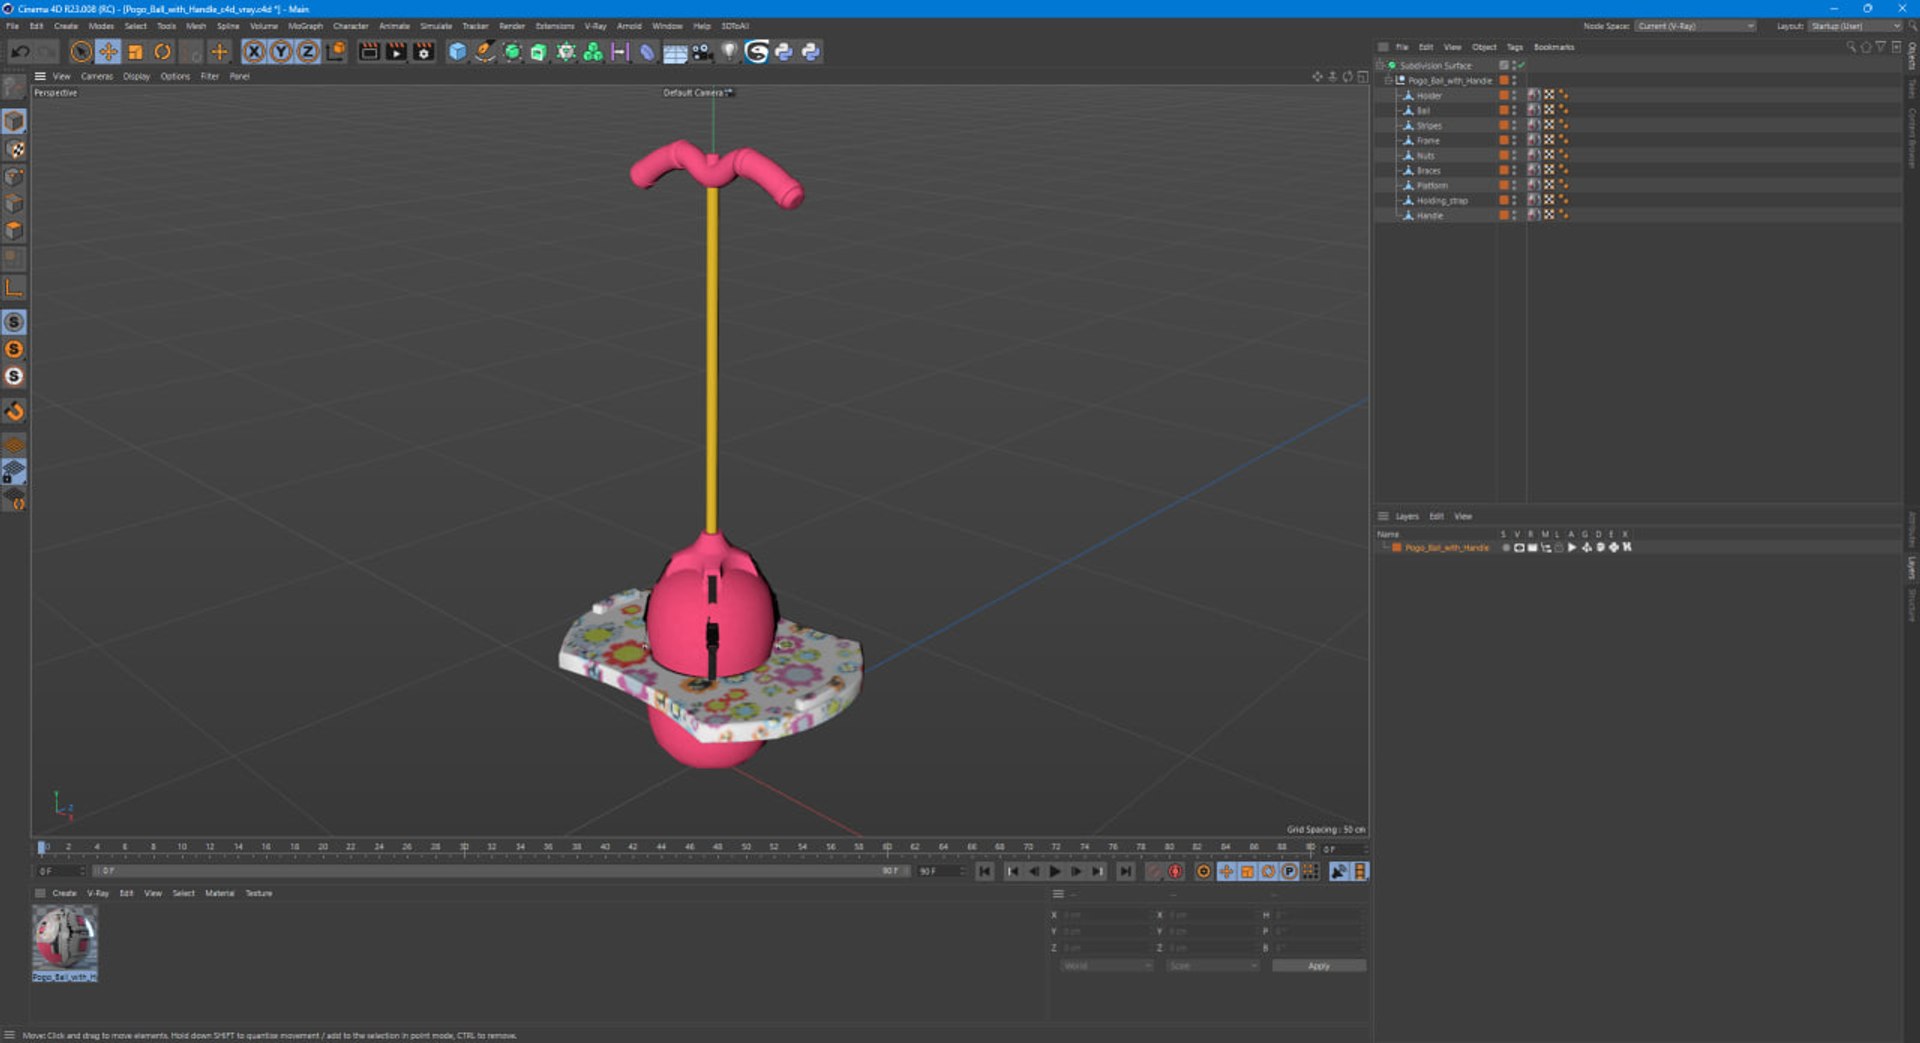The width and height of the screenshot is (1920, 1043).
Task: Open the World coordinate system dropdown
Action: [1106, 966]
